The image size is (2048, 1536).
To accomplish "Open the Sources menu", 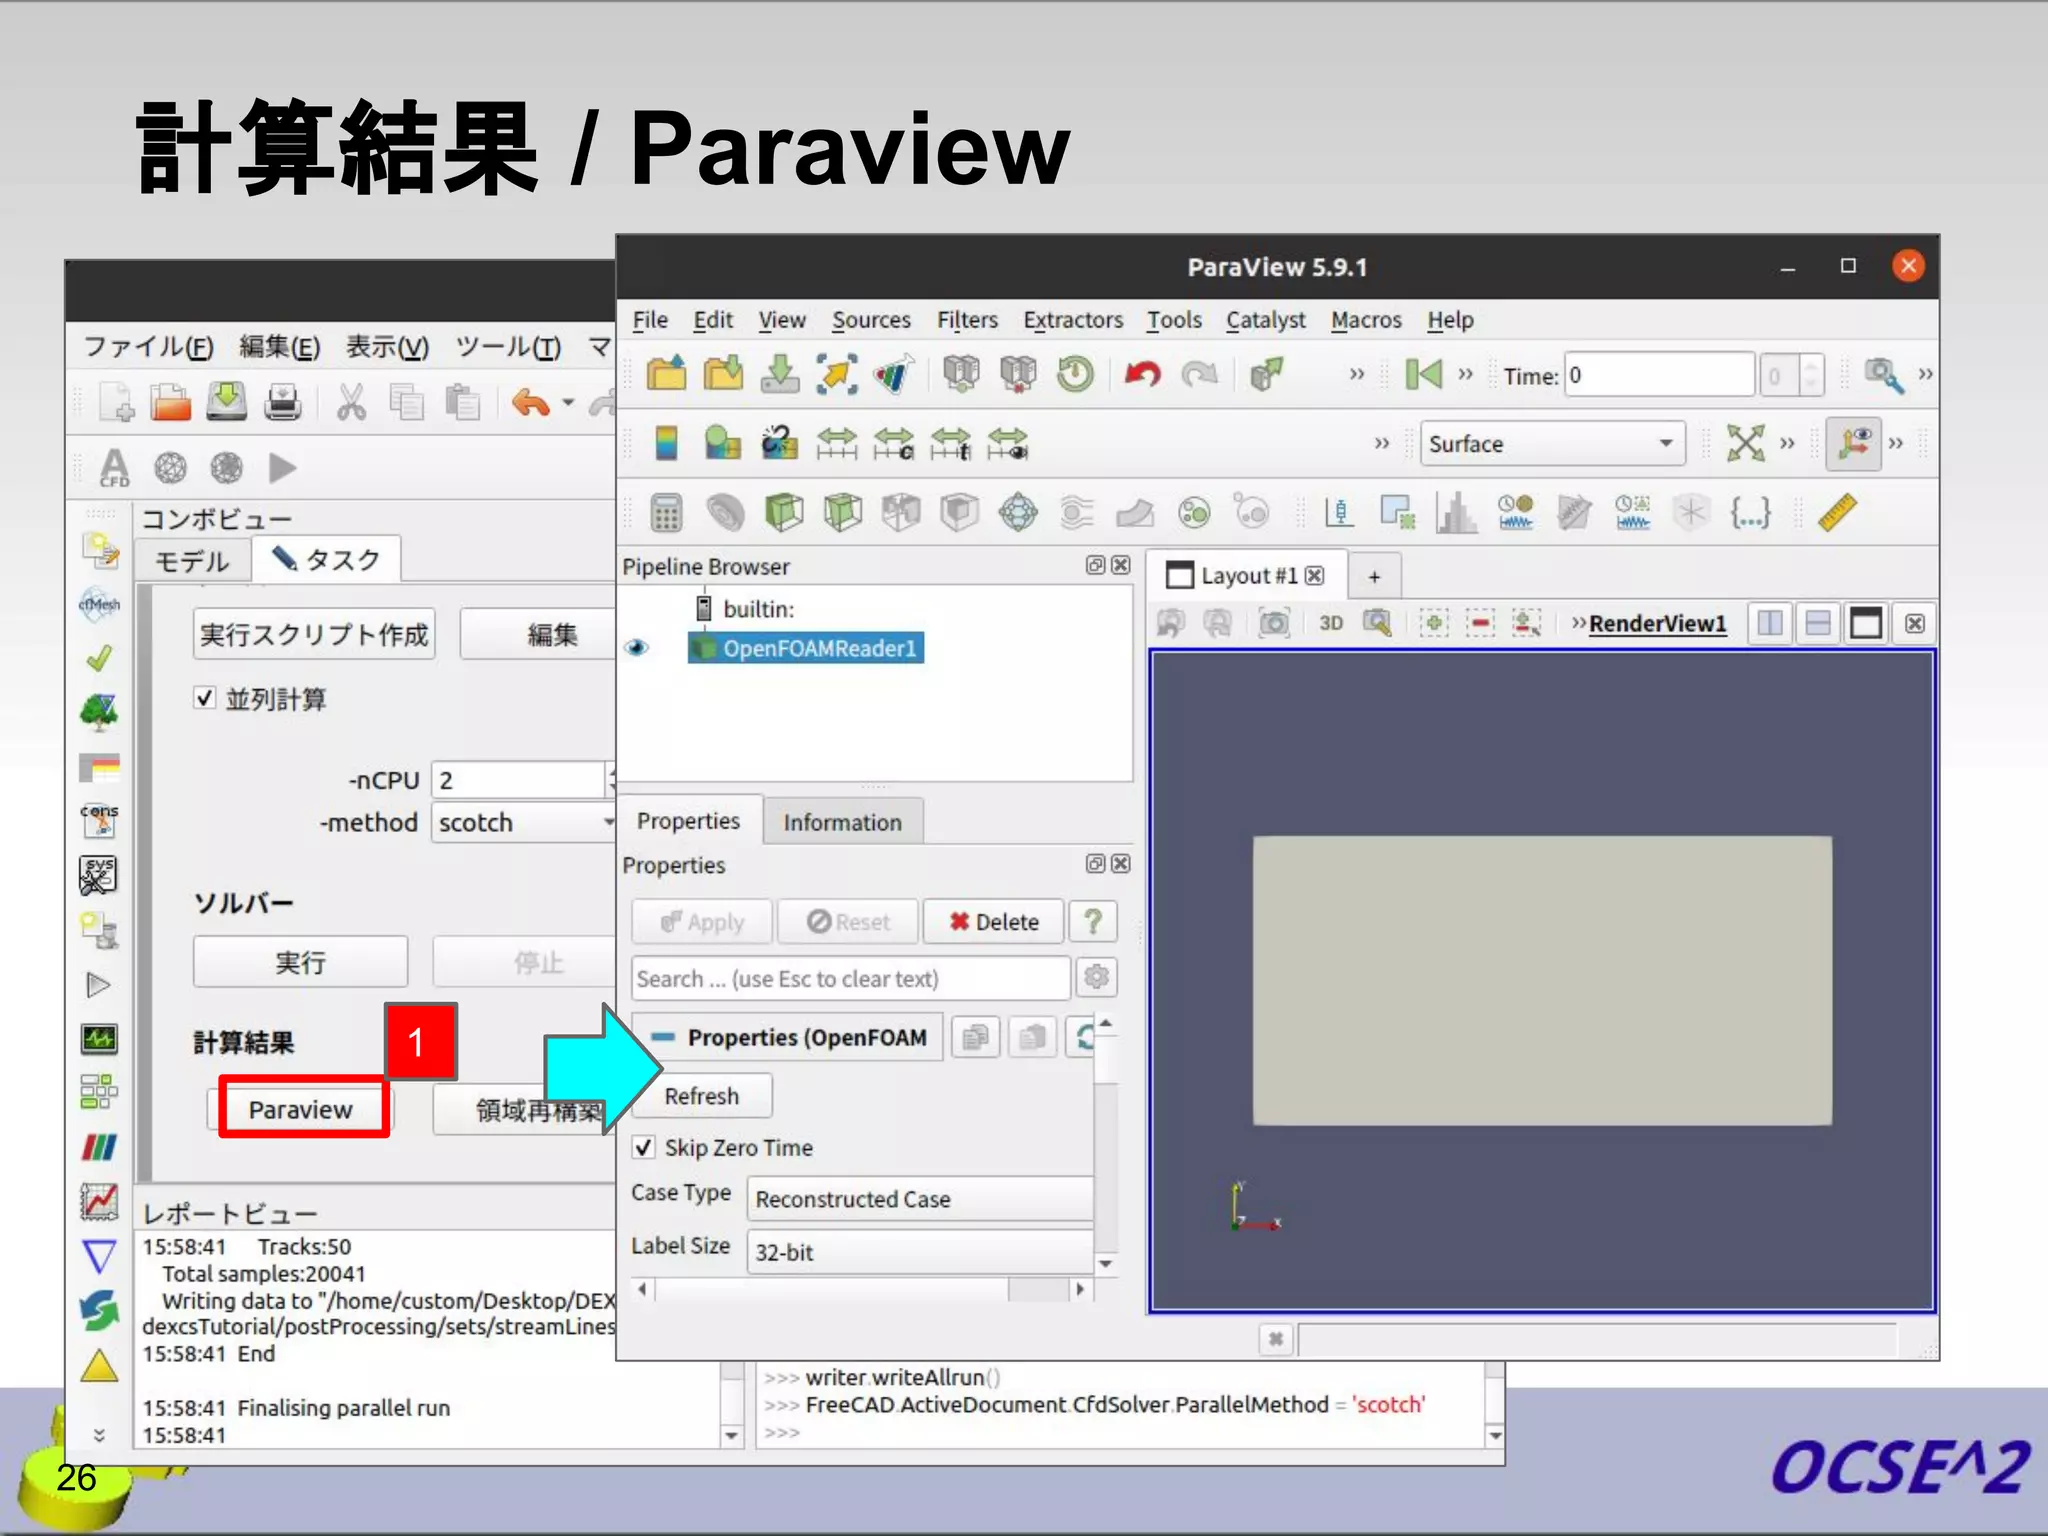I will pos(871,320).
